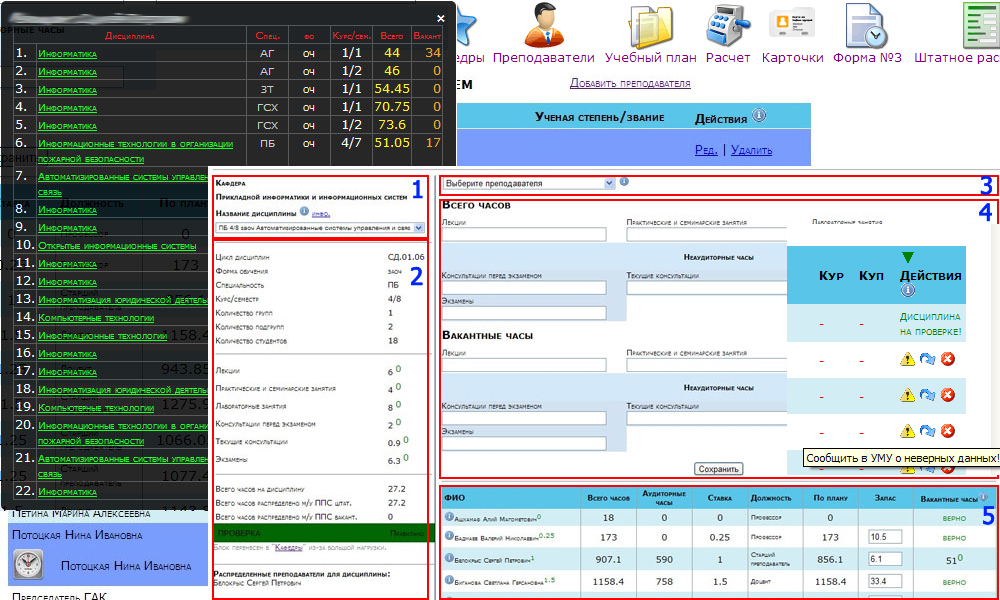Click the Сохранить button

point(717,469)
